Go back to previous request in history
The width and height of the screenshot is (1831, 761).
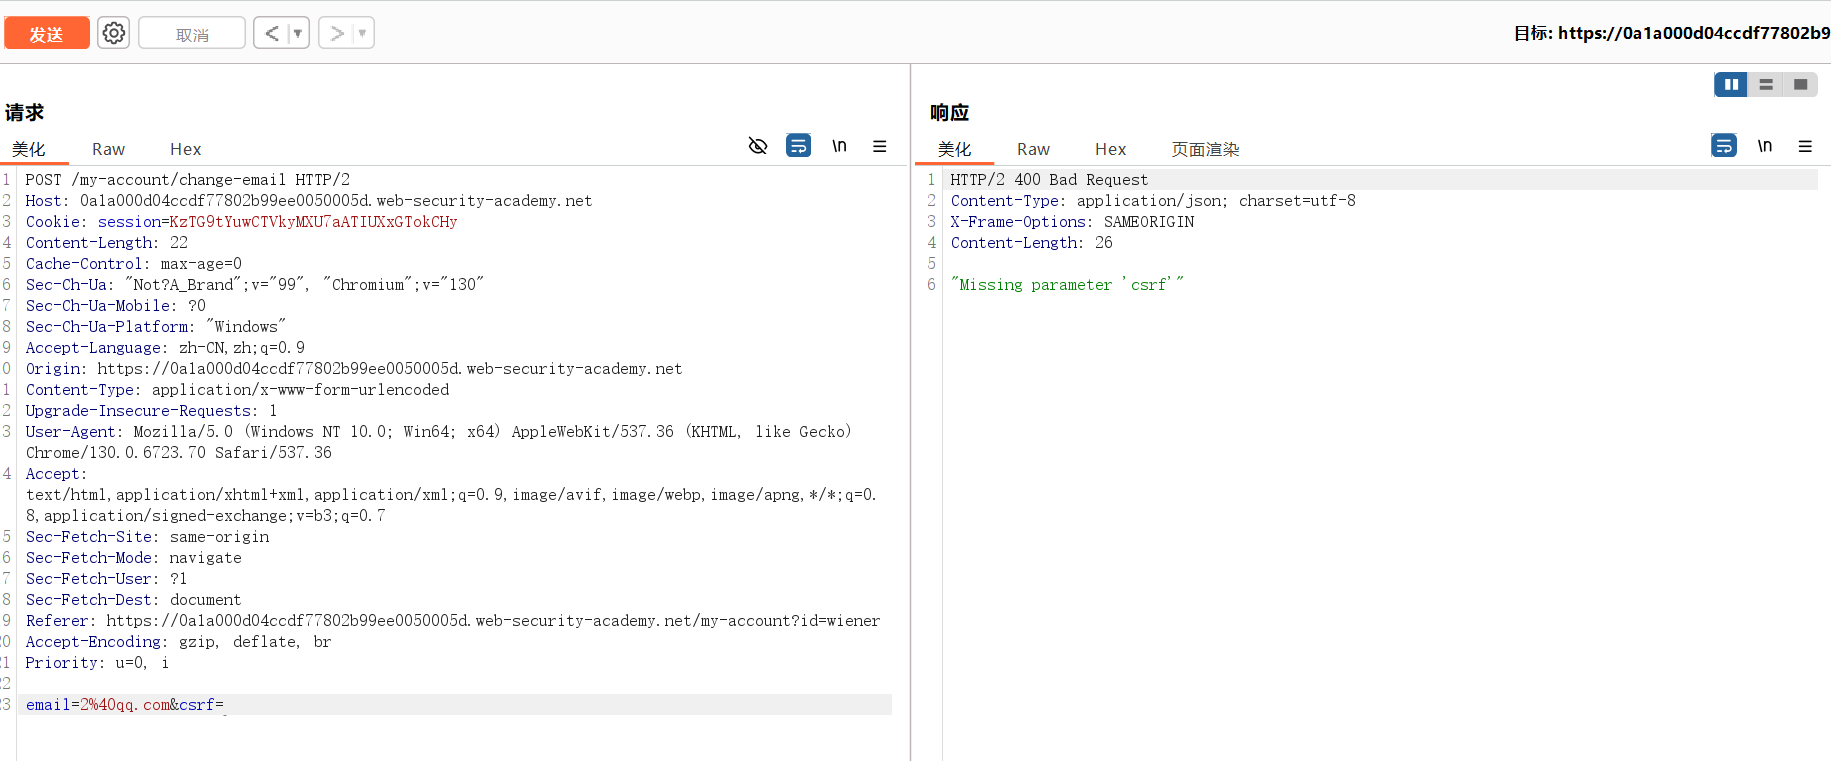[x=271, y=33]
